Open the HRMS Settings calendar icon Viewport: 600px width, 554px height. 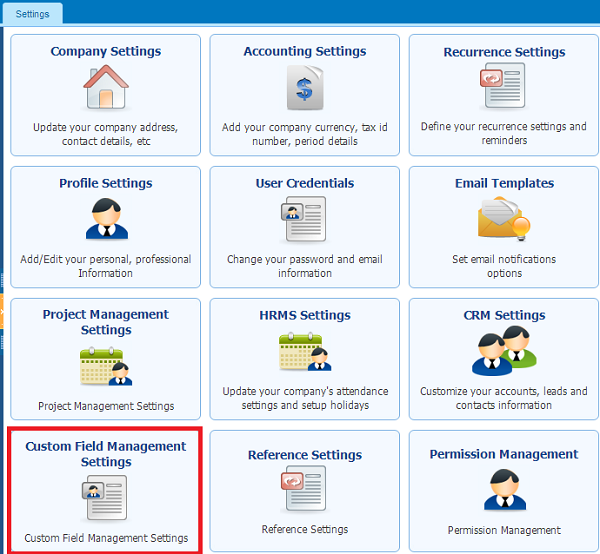(305, 352)
